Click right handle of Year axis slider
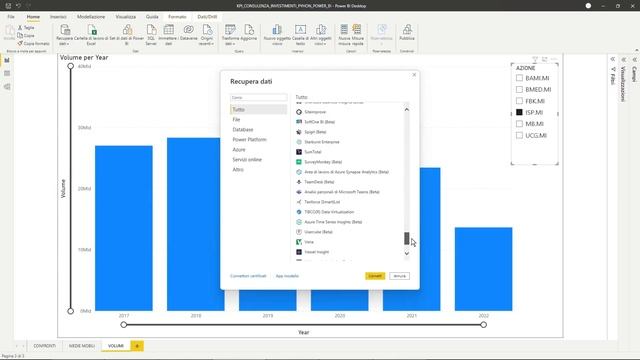The height and width of the screenshot is (360, 640). coord(483,325)
